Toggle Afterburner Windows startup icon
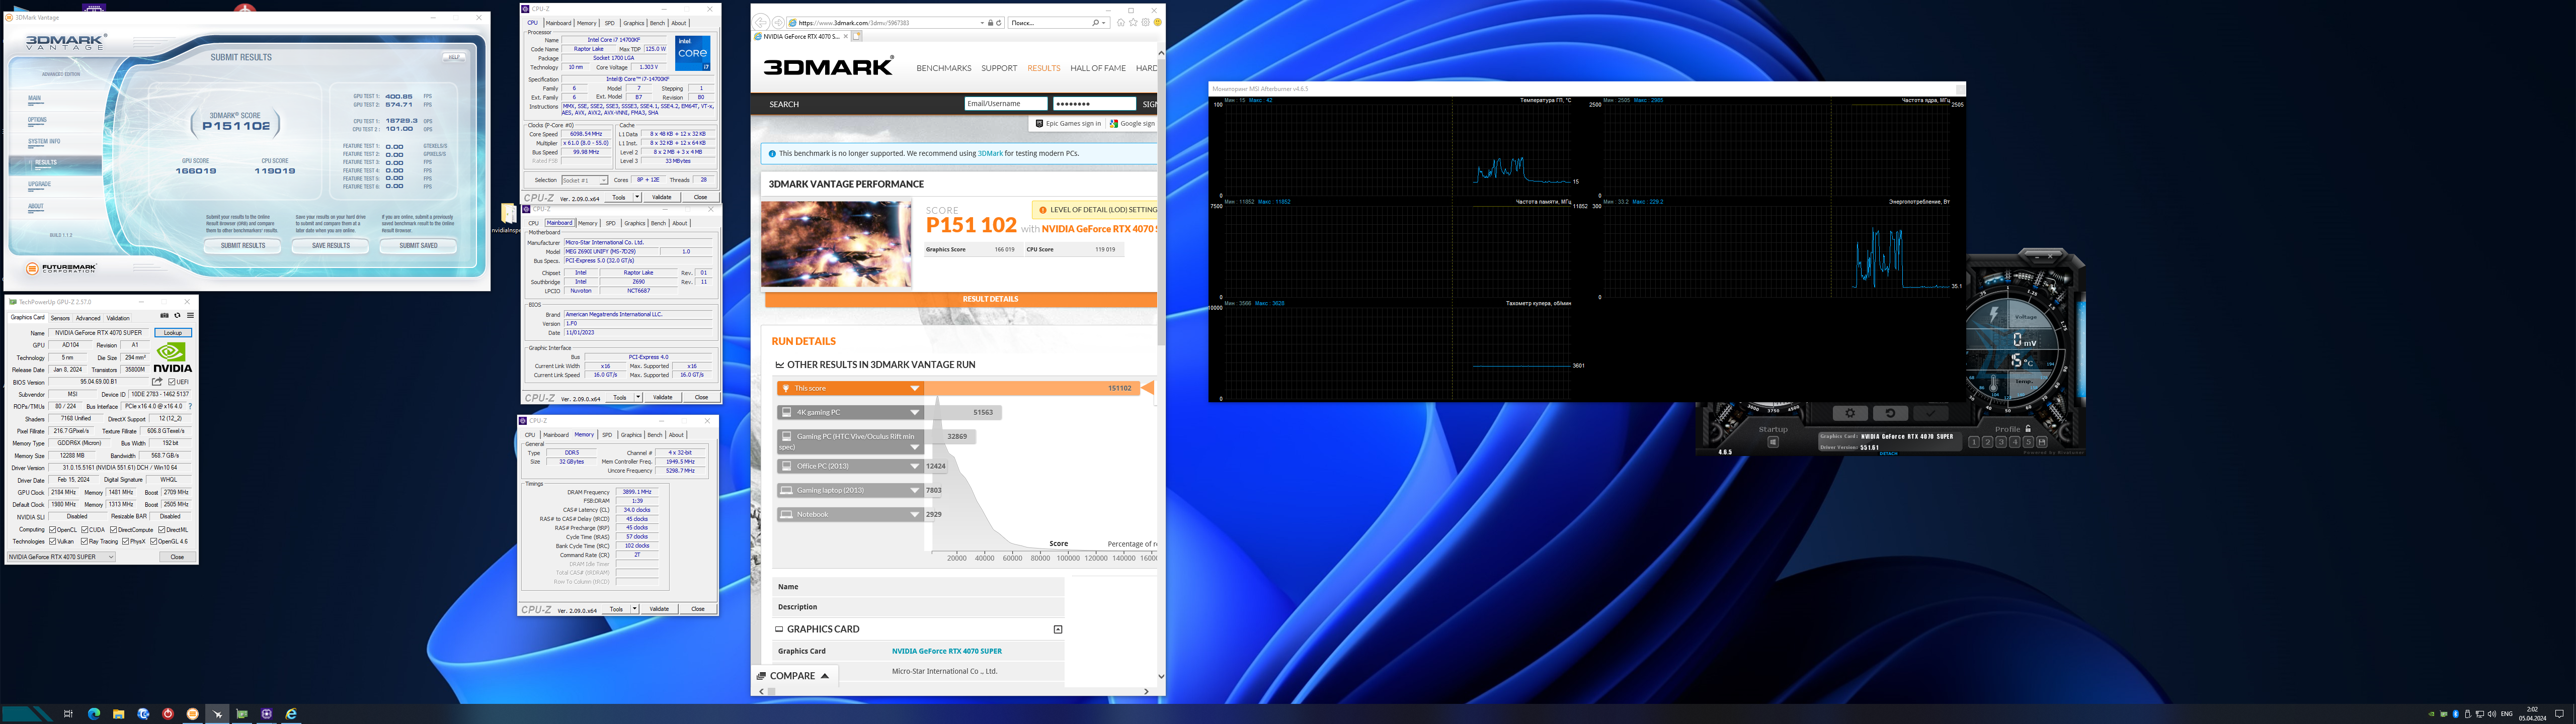The image size is (2576, 724). click(1774, 442)
